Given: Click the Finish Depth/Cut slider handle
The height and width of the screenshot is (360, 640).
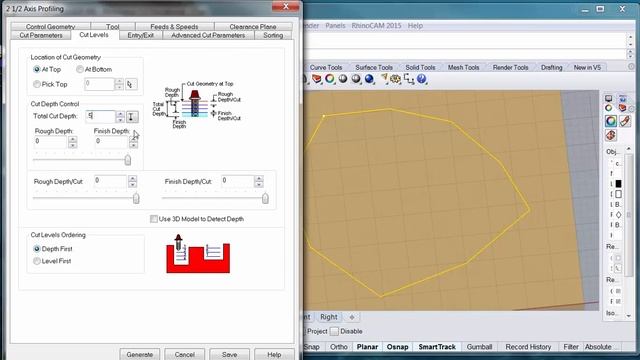Looking at the screenshot, I should pyautogui.click(x=265, y=198).
